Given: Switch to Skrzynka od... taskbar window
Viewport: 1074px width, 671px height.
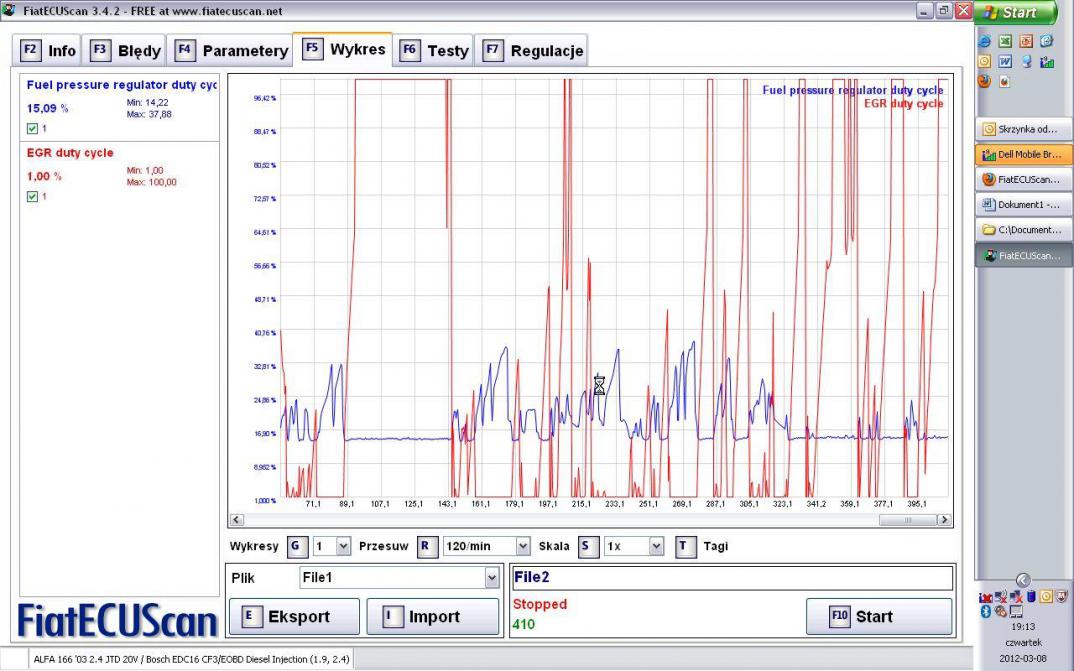Looking at the screenshot, I should [x=1023, y=129].
